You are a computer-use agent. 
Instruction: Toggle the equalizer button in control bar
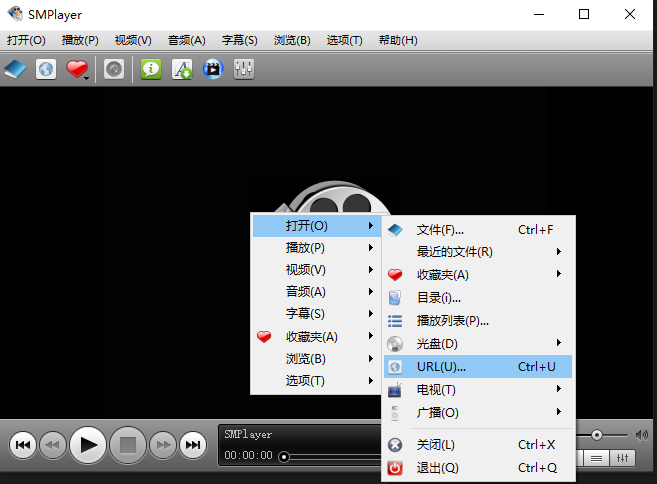pyautogui.click(x=622, y=458)
